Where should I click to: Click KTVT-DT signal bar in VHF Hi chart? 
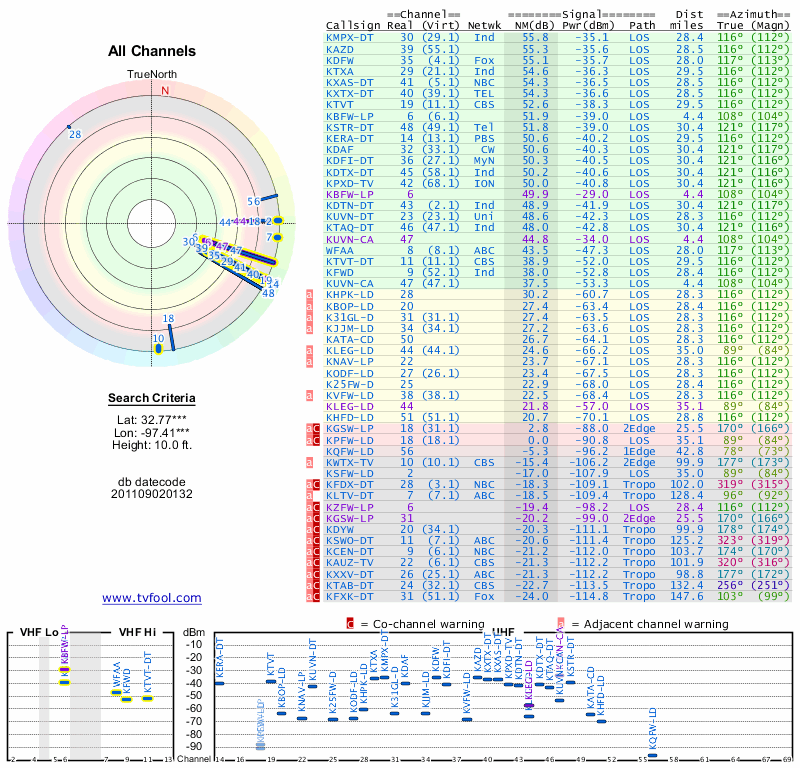(147, 698)
